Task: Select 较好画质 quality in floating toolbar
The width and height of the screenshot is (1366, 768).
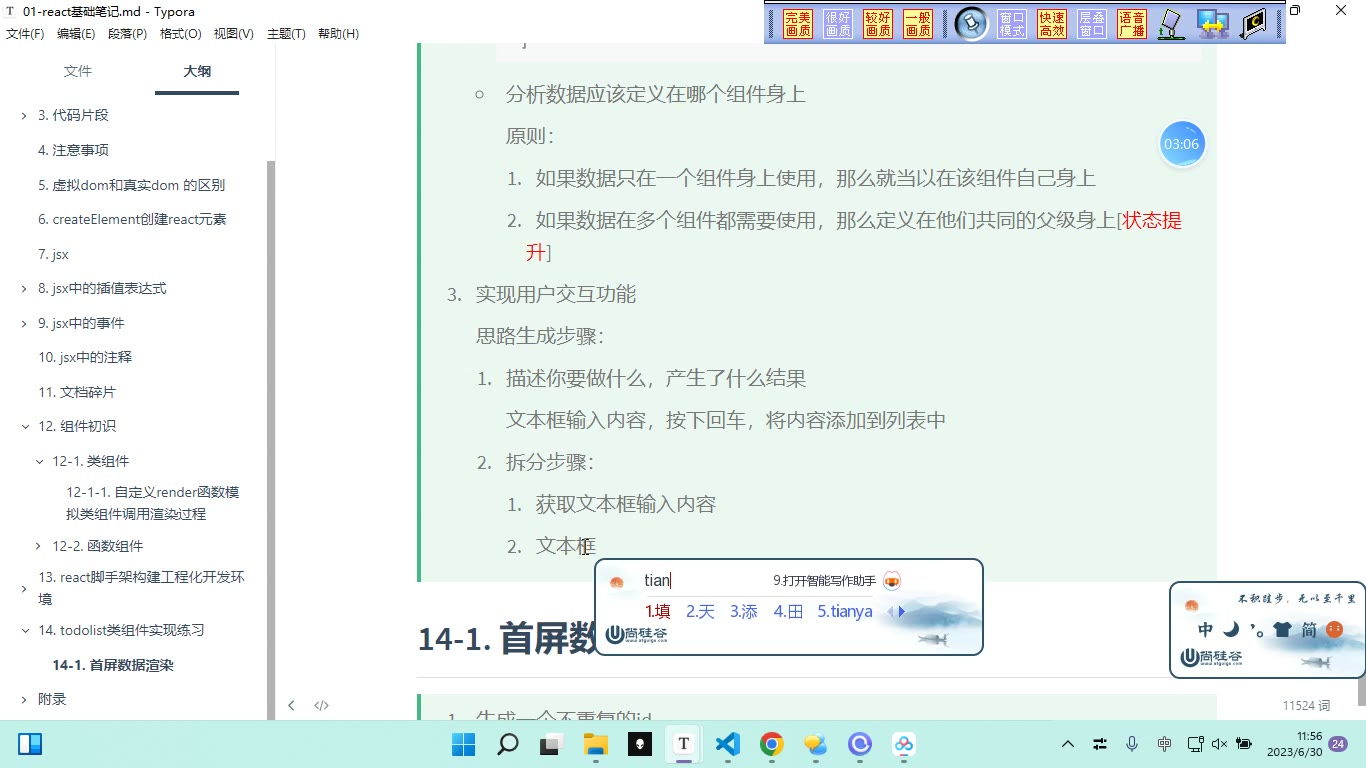Action: pyautogui.click(x=878, y=24)
